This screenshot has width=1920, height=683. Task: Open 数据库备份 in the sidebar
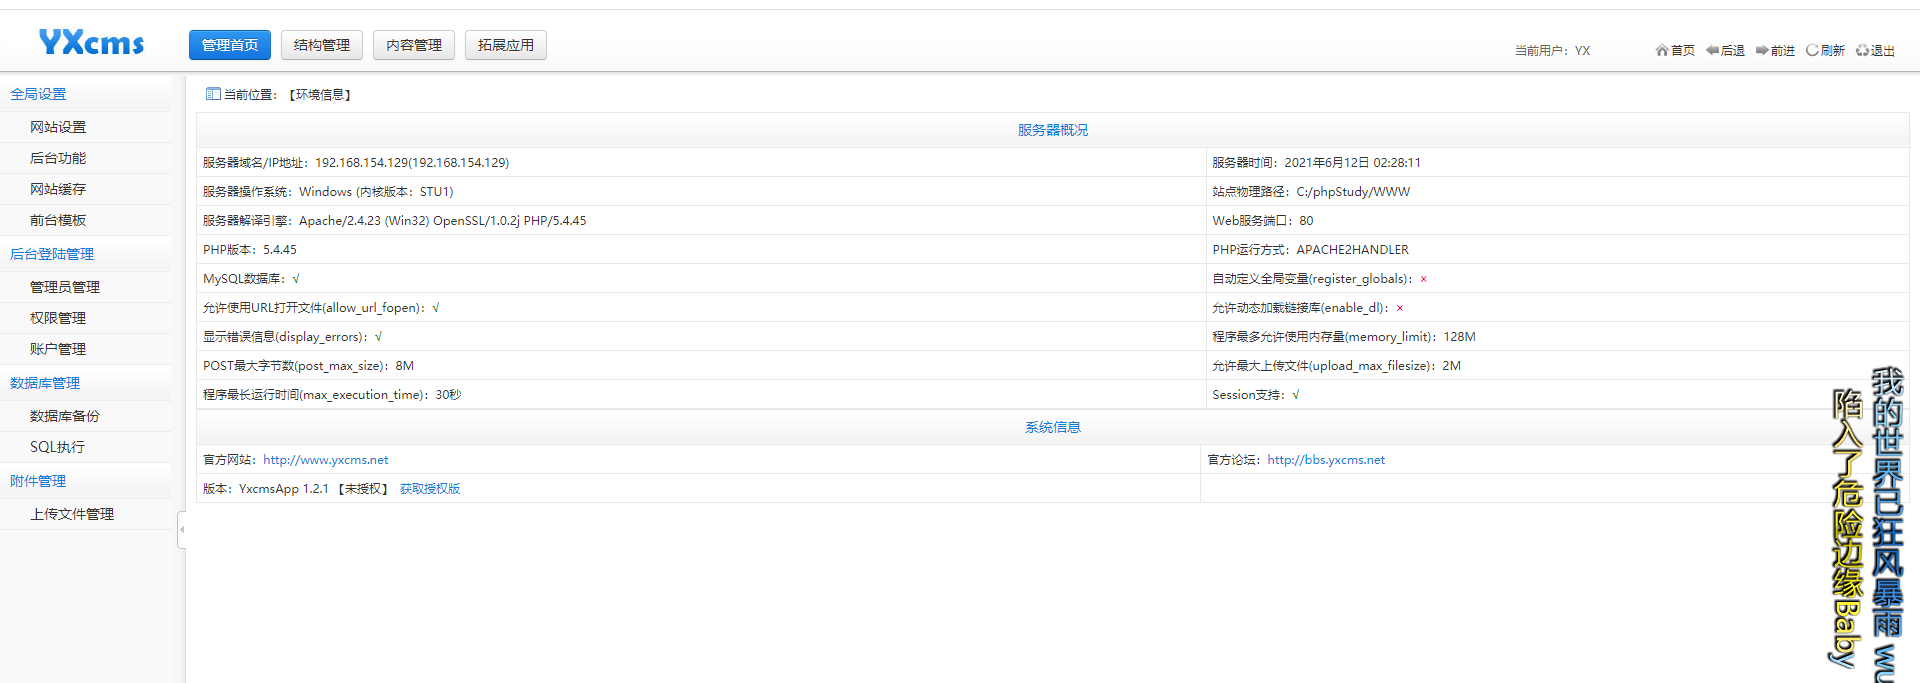tap(65, 416)
